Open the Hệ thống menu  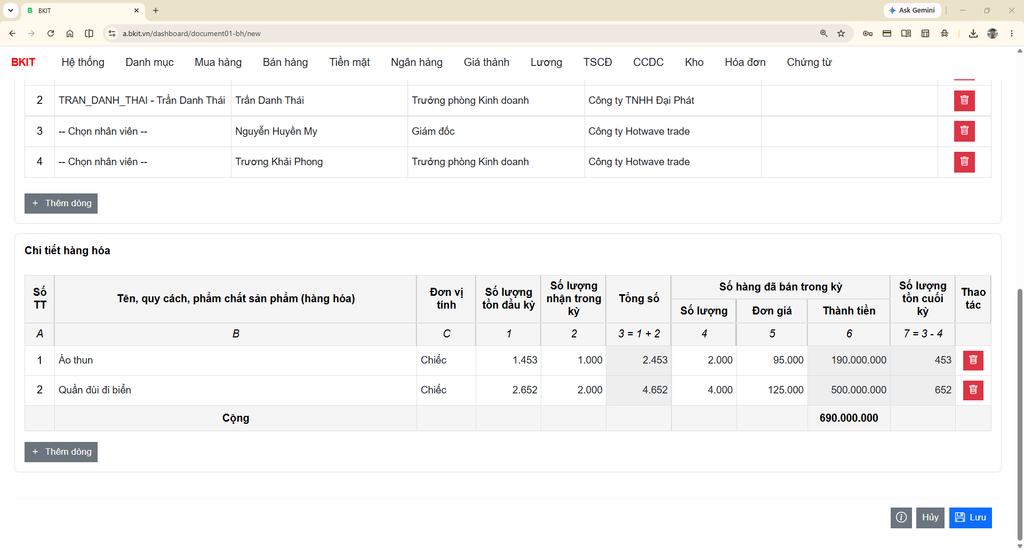83,62
